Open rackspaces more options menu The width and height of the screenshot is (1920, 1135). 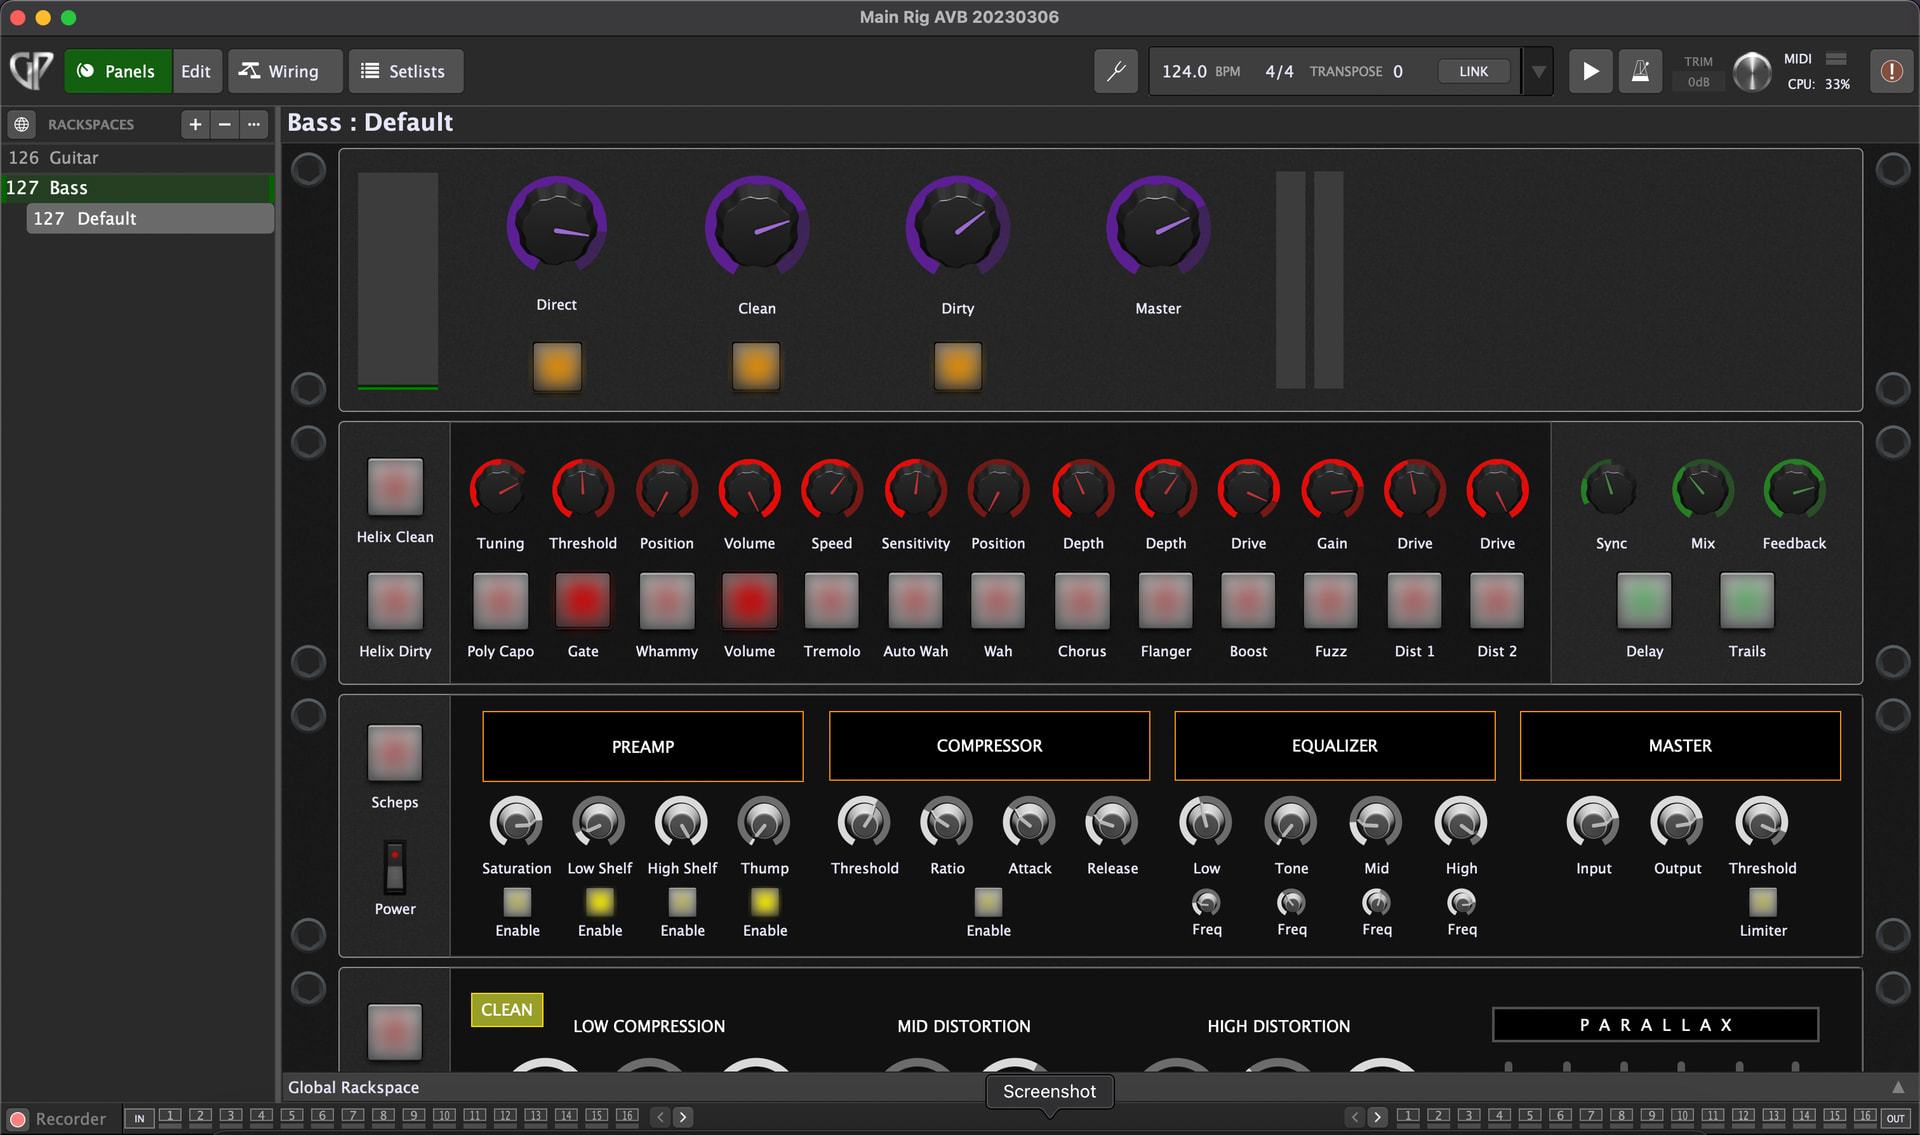click(x=254, y=124)
